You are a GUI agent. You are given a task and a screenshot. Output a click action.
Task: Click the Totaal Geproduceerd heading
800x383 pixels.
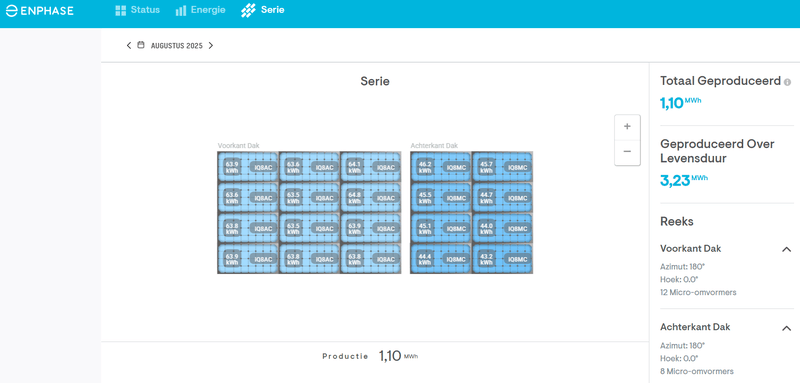coord(720,81)
